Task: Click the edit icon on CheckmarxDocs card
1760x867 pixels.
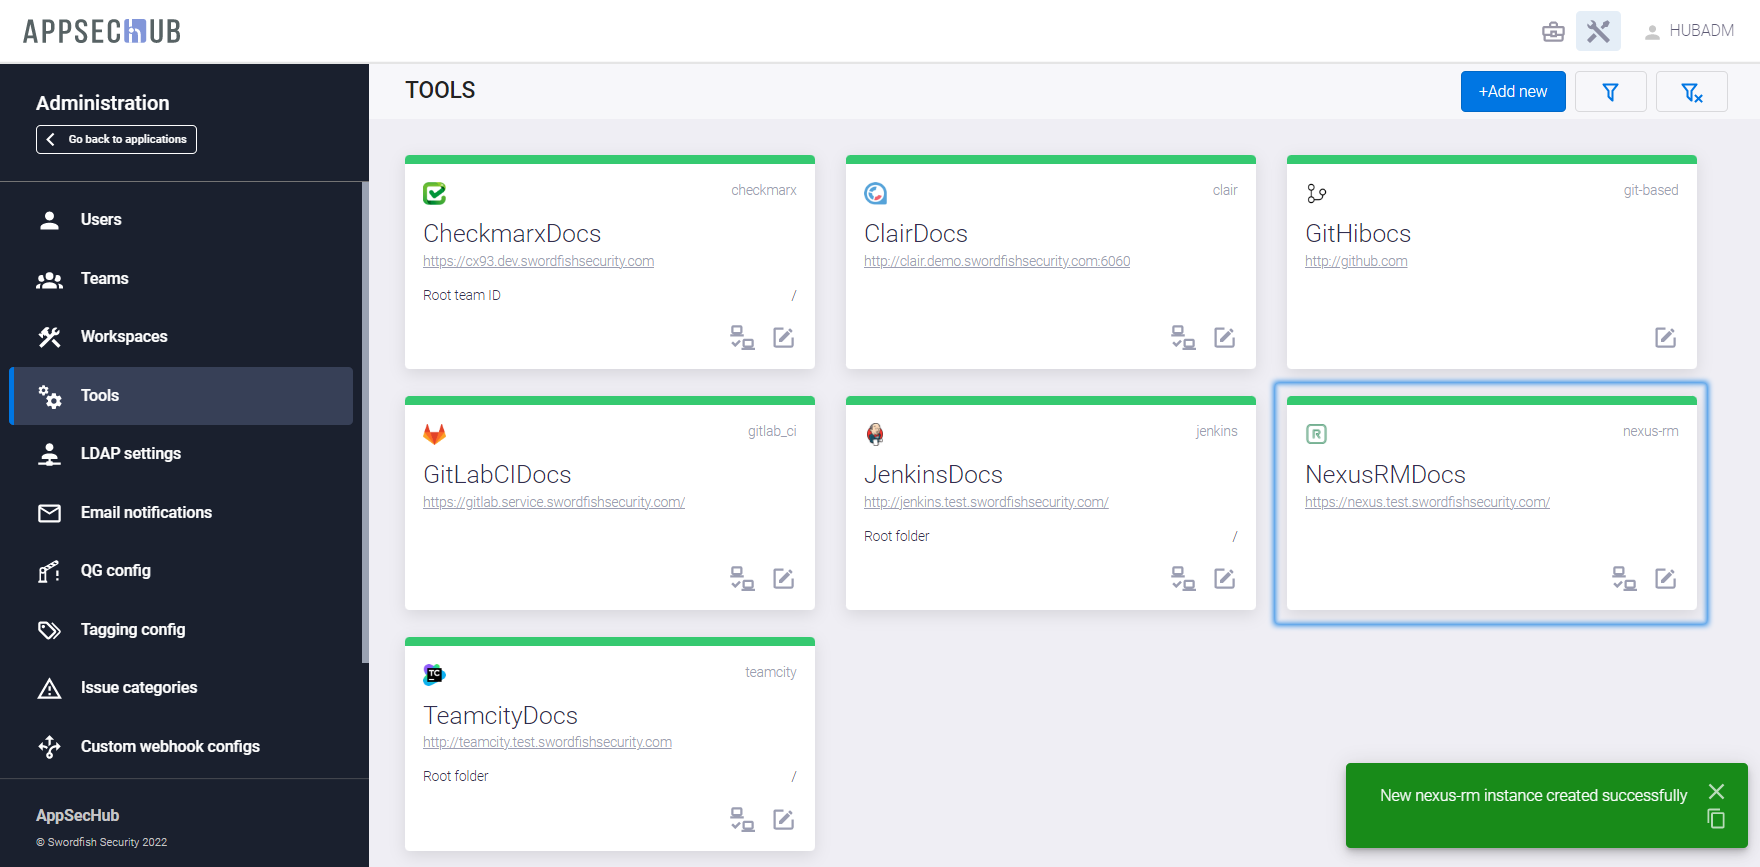Action: click(x=783, y=338)
